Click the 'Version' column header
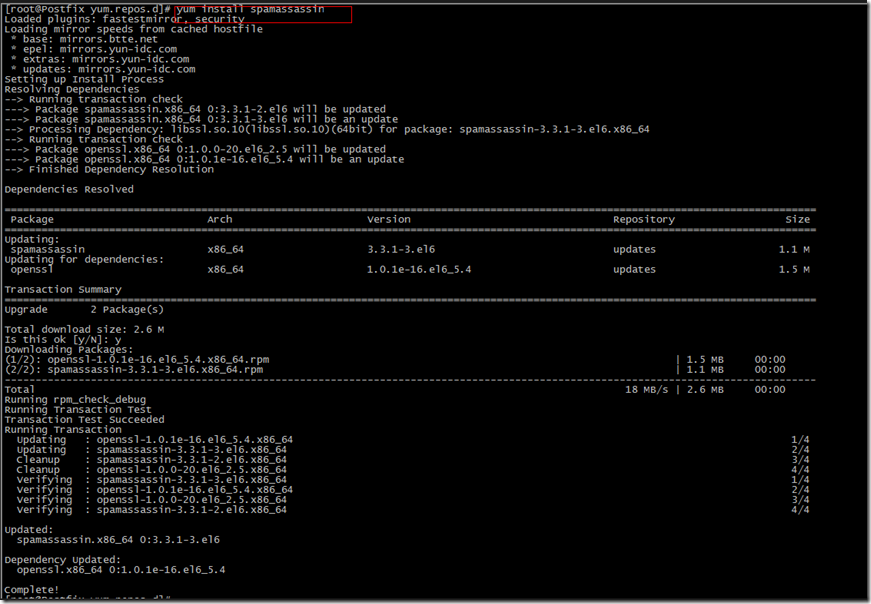This screenshot has height=604, width=871. click(x=389, y=219)
